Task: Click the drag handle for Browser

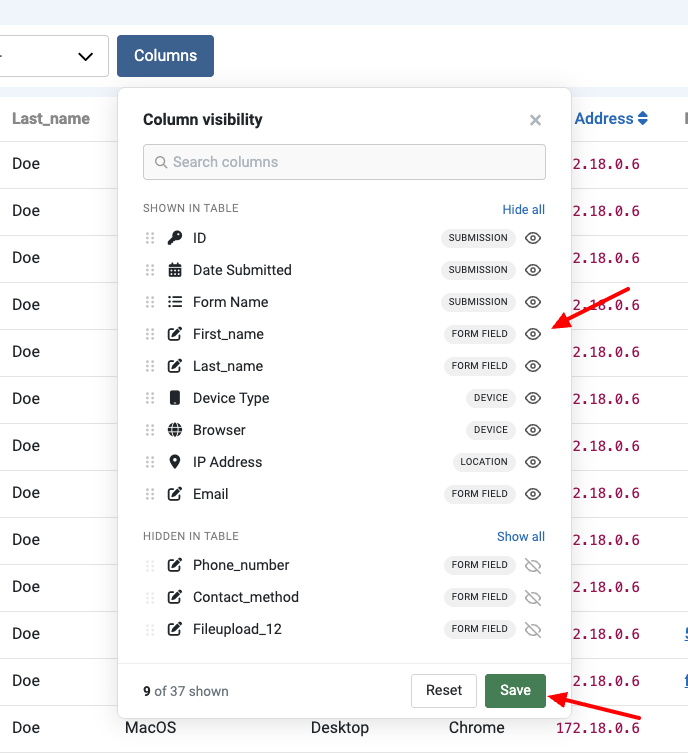Action: click(150, 430)
